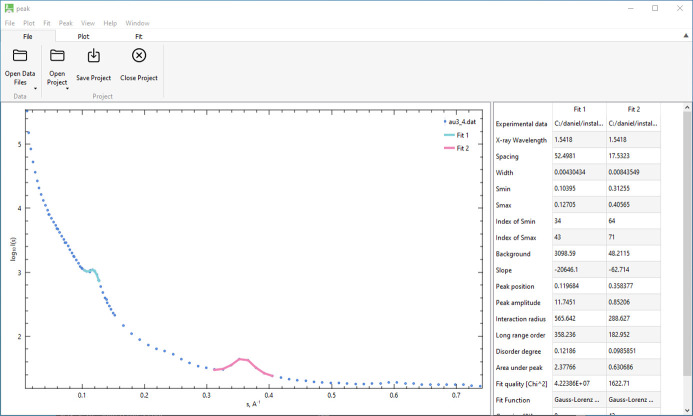This screenshot has width=693, height=416.
Task: Expand the Open Project dropdown arrow
Action: [x=68, y=88]
